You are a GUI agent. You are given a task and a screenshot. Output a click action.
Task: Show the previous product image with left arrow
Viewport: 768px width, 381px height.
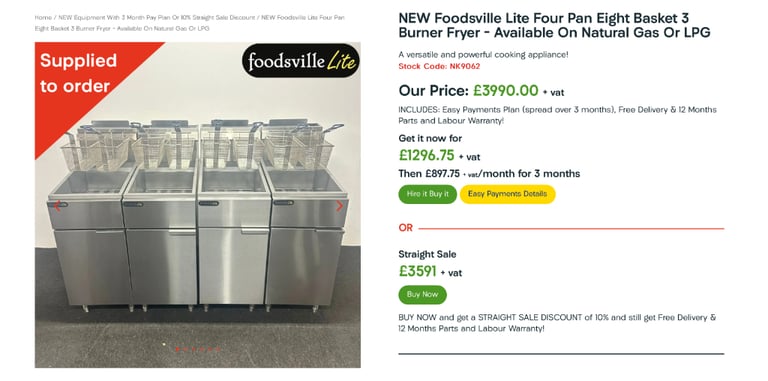[x=57, y=206]
